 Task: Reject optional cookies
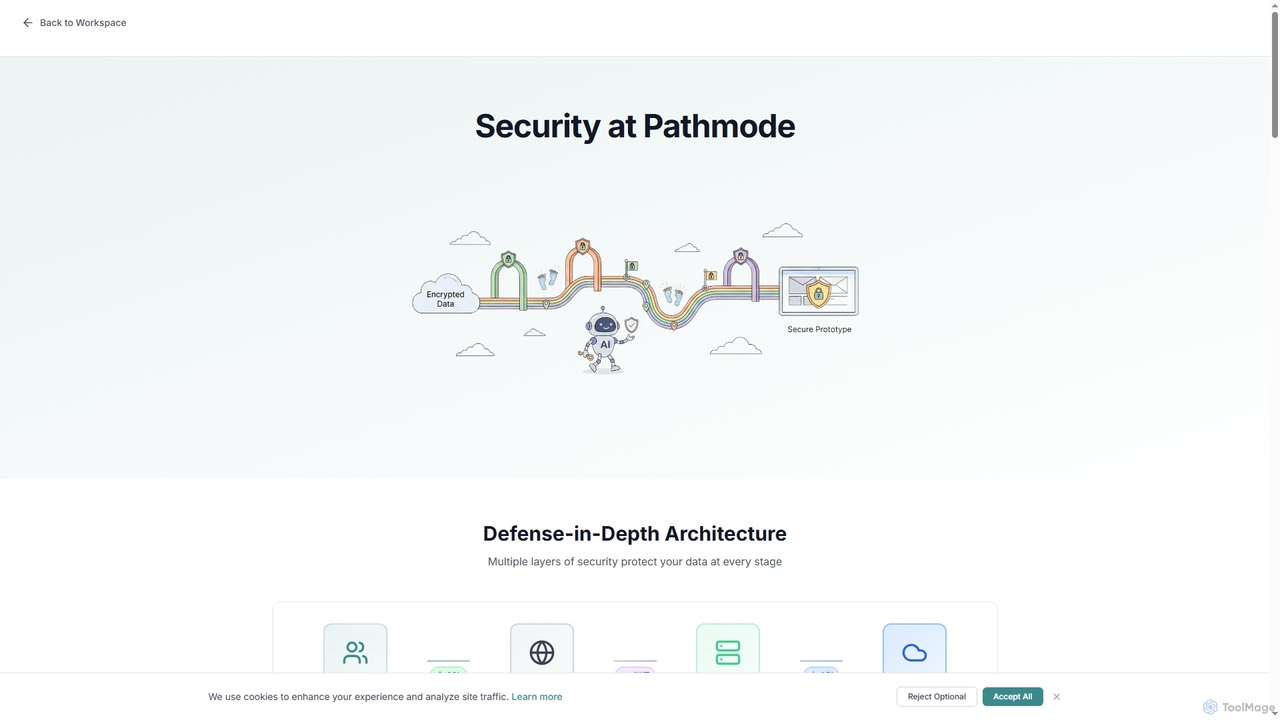(937, 697)
